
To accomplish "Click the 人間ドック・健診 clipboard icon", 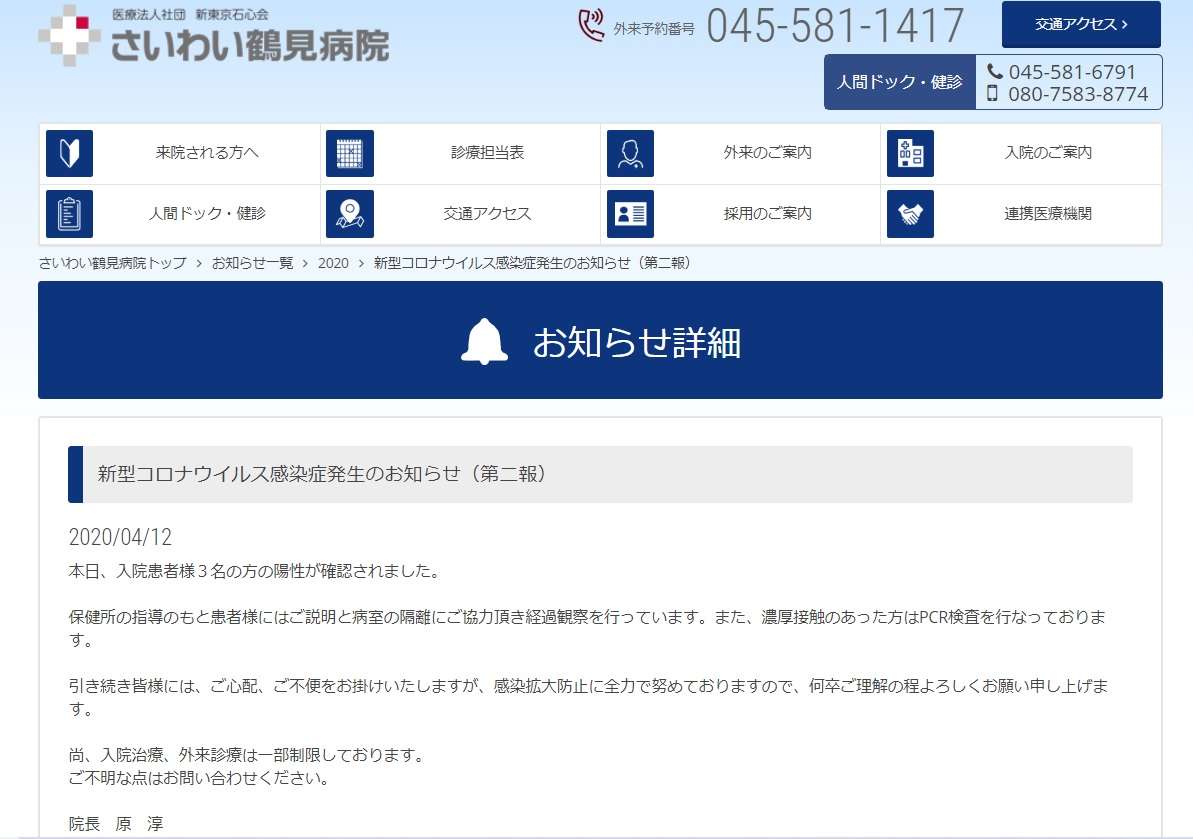I will [71, 214].
